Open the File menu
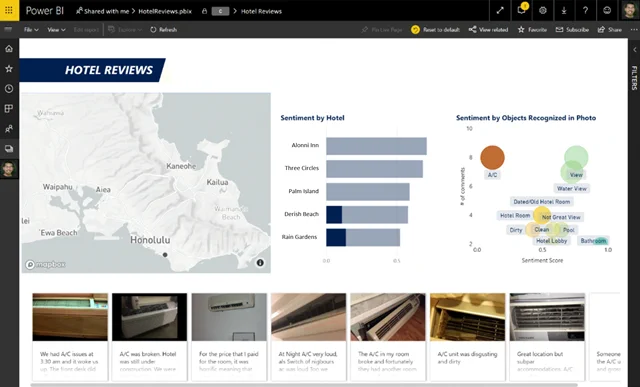Image resolution: width=640 pixels, height=387 pixels. click(x=31, y=30)
